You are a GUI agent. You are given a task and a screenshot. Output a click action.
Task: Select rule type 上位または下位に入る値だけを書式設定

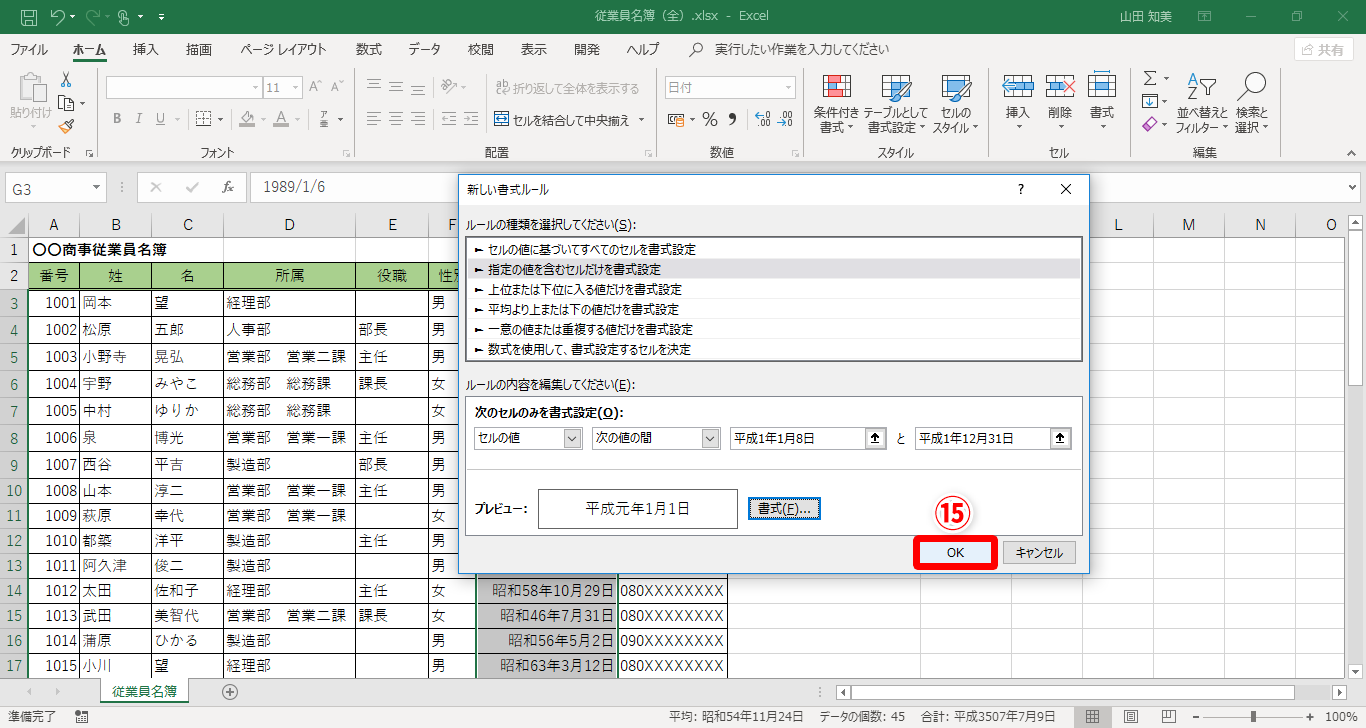point(774,290)
